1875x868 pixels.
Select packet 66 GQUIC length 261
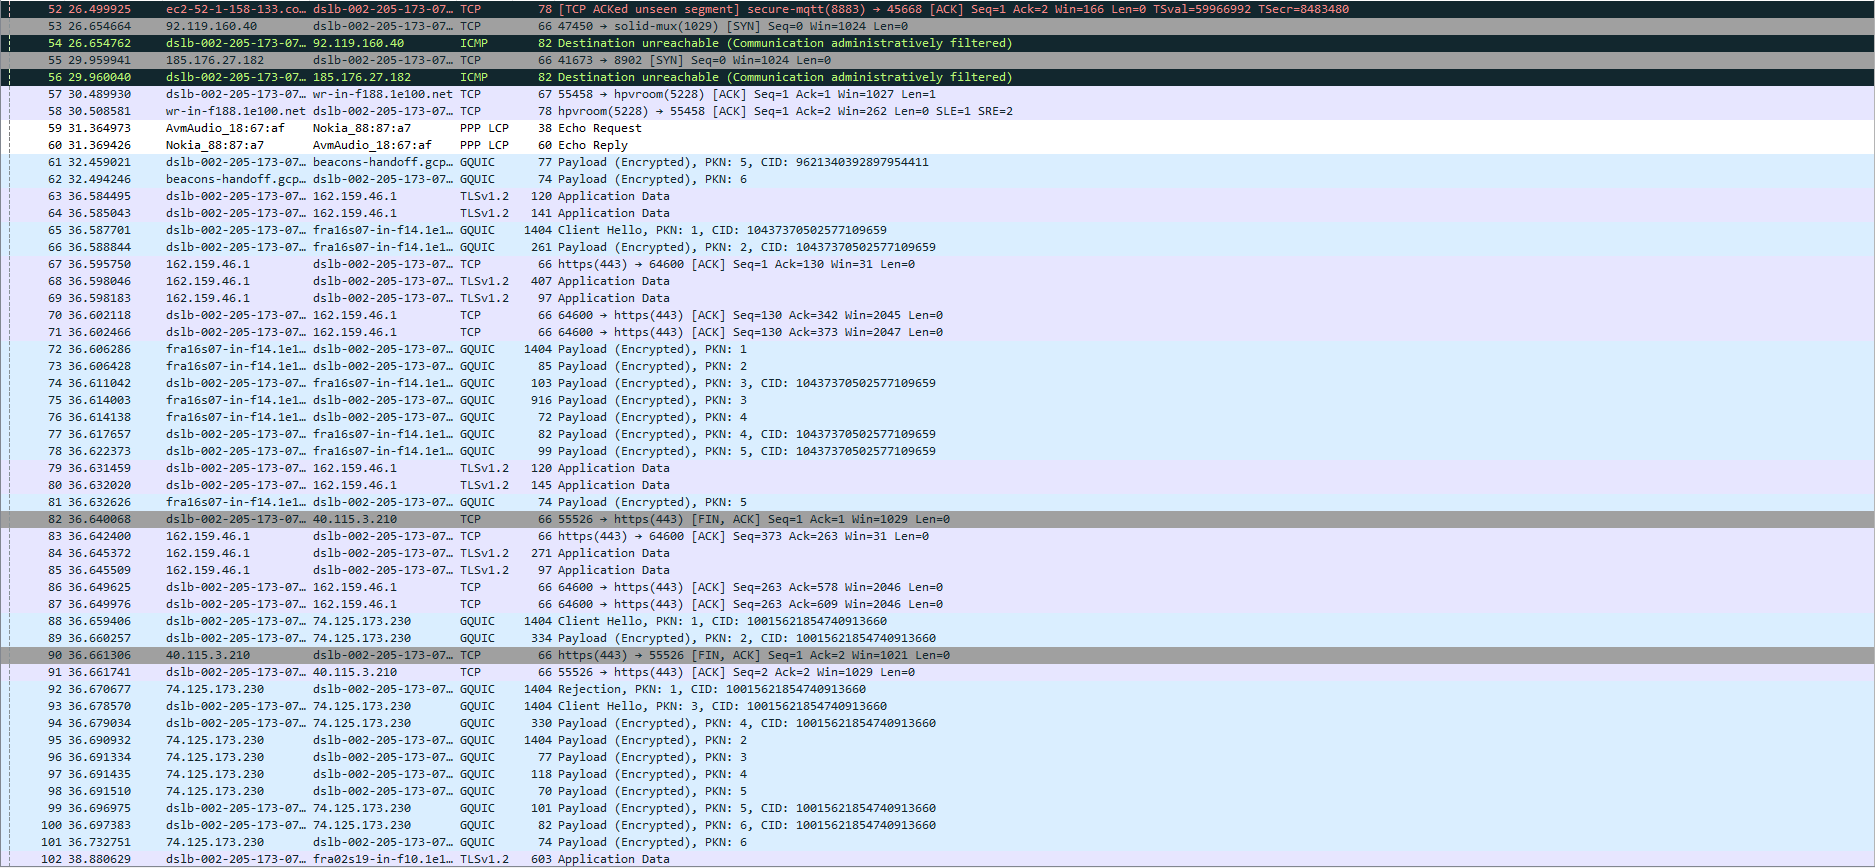coord(937,247)
